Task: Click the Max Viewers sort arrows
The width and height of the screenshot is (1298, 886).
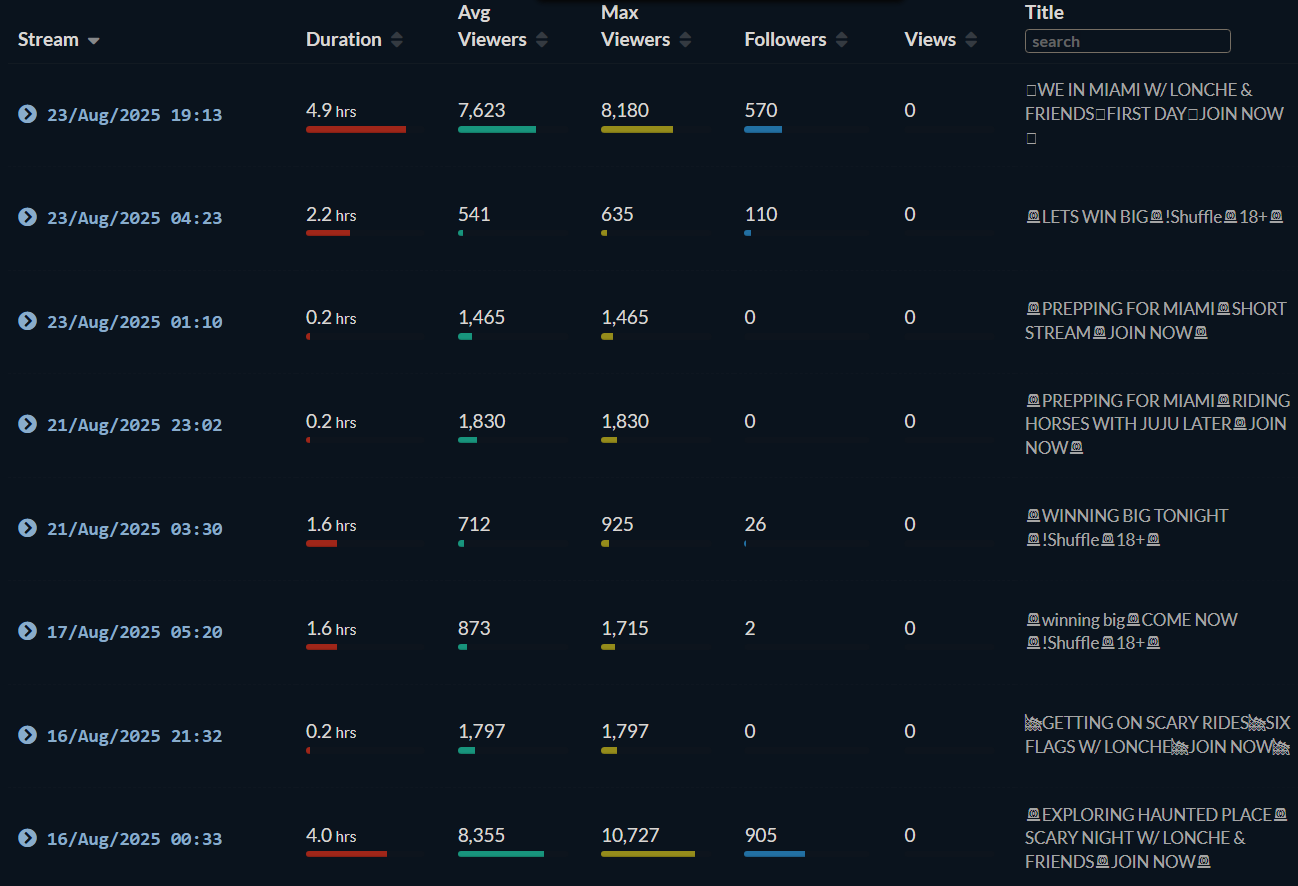Action: tap(685, 40)
